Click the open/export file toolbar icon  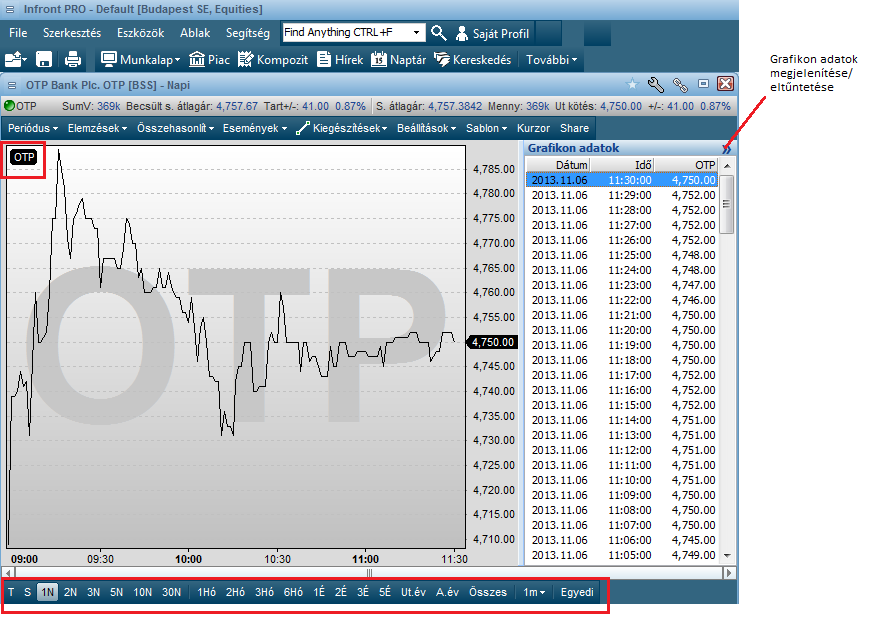(16, 59)
